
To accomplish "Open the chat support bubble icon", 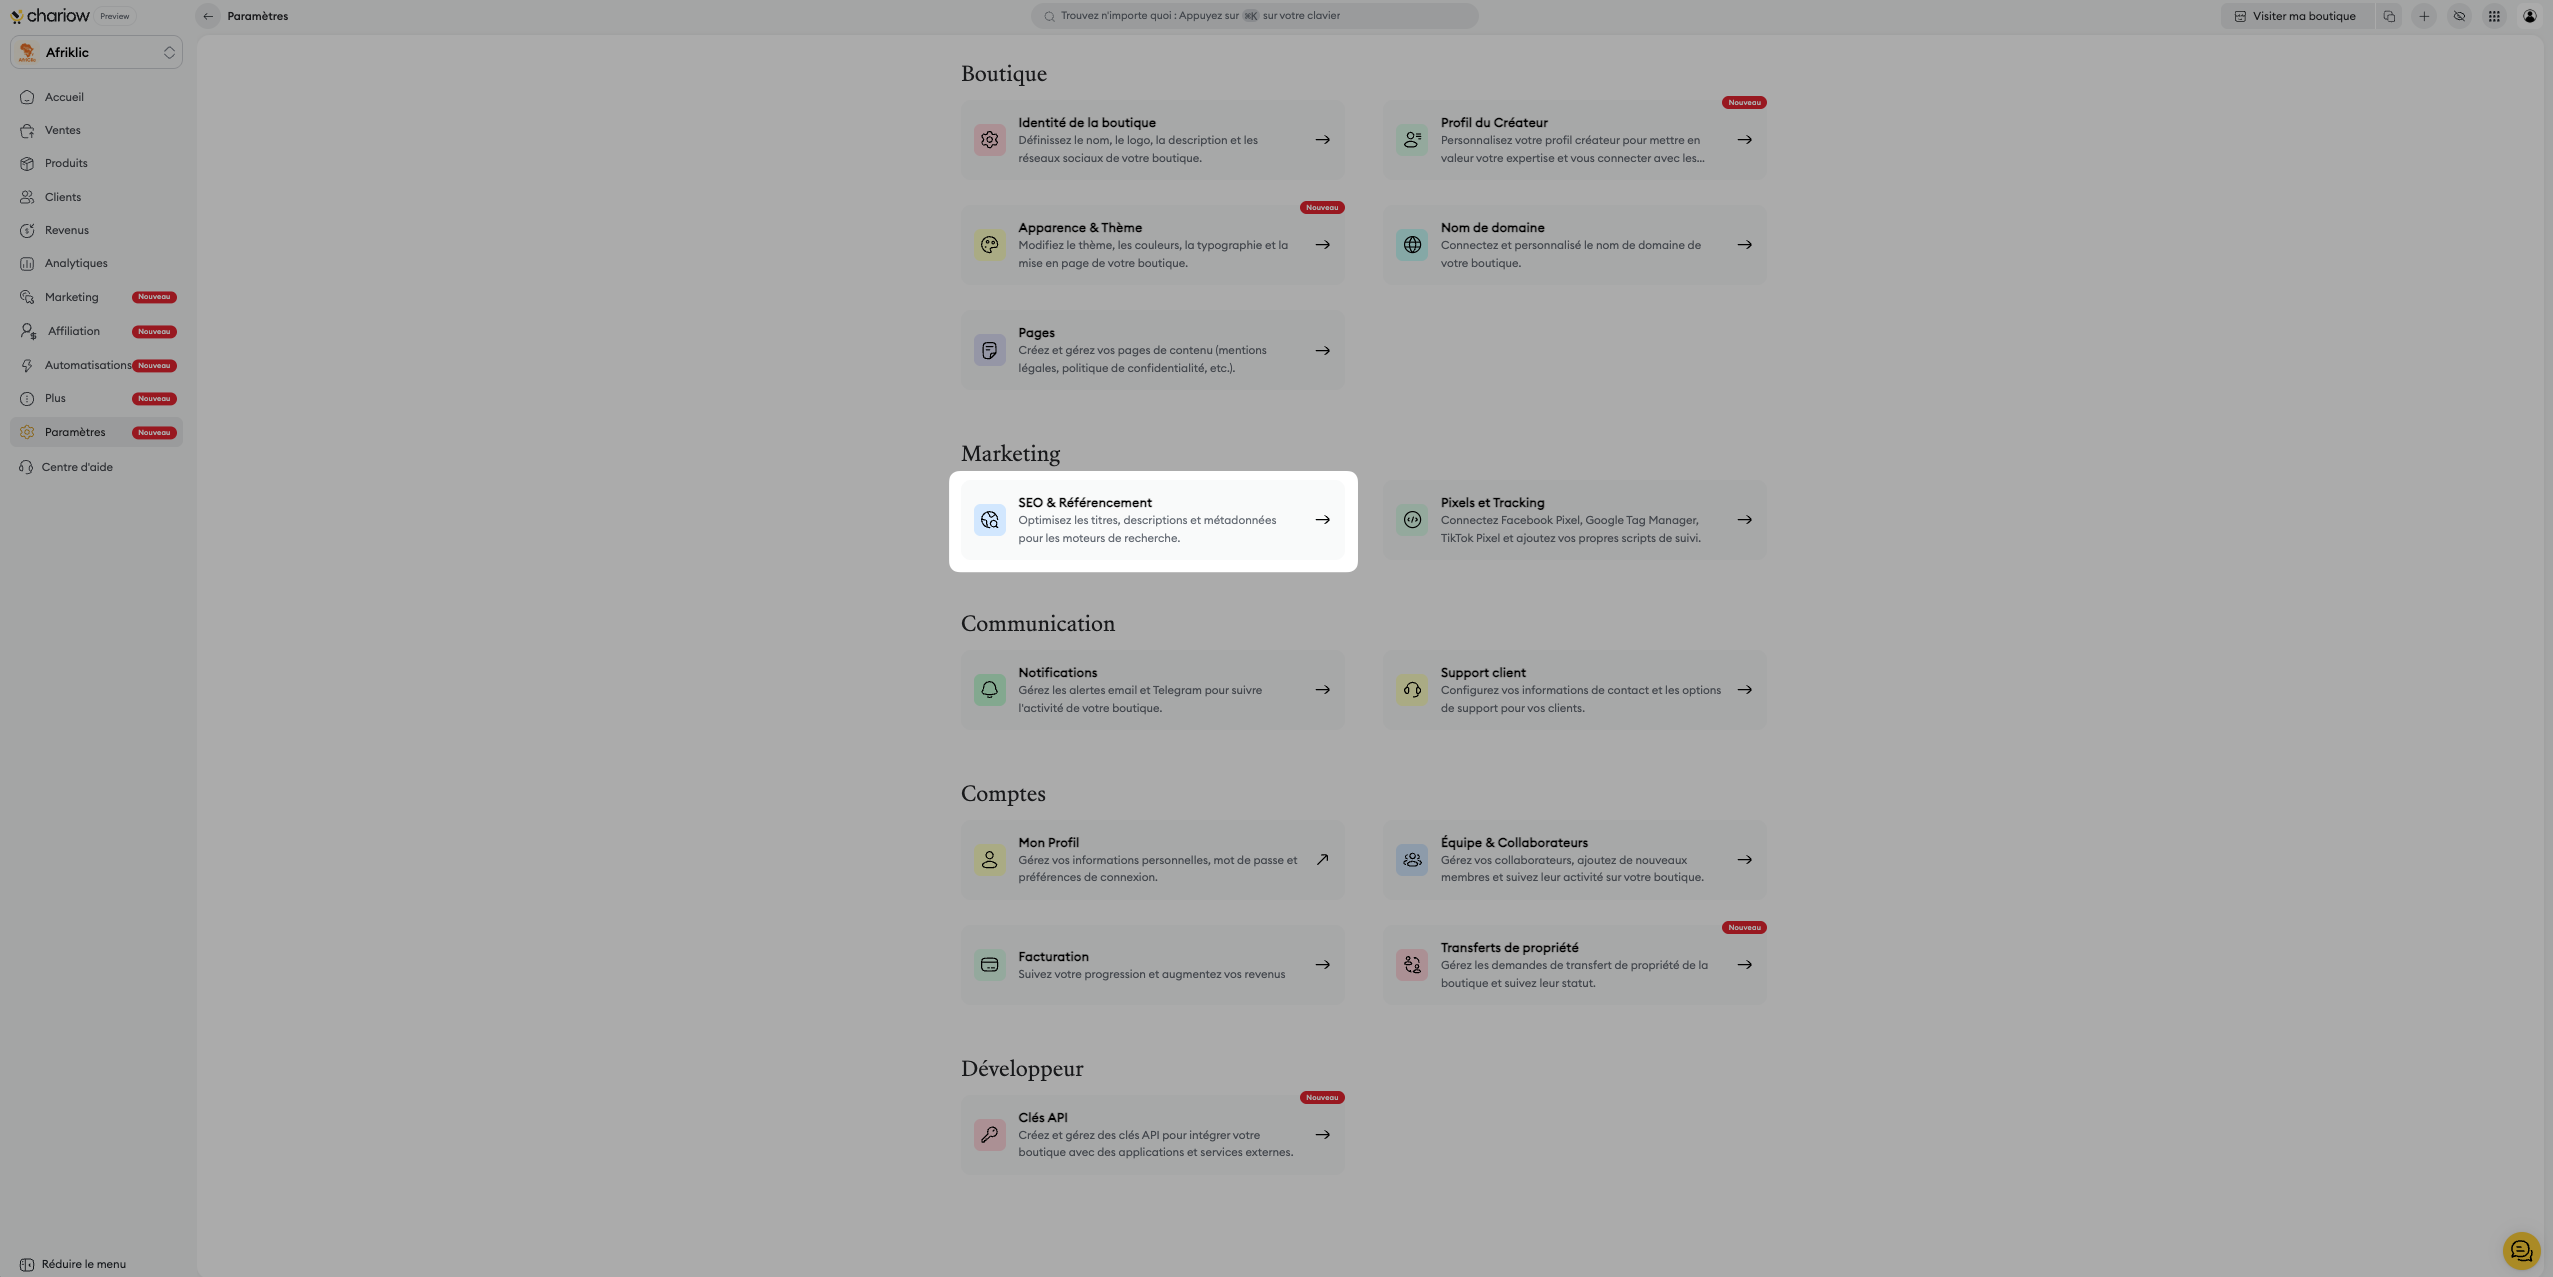I will (x=2520, y=1250).
